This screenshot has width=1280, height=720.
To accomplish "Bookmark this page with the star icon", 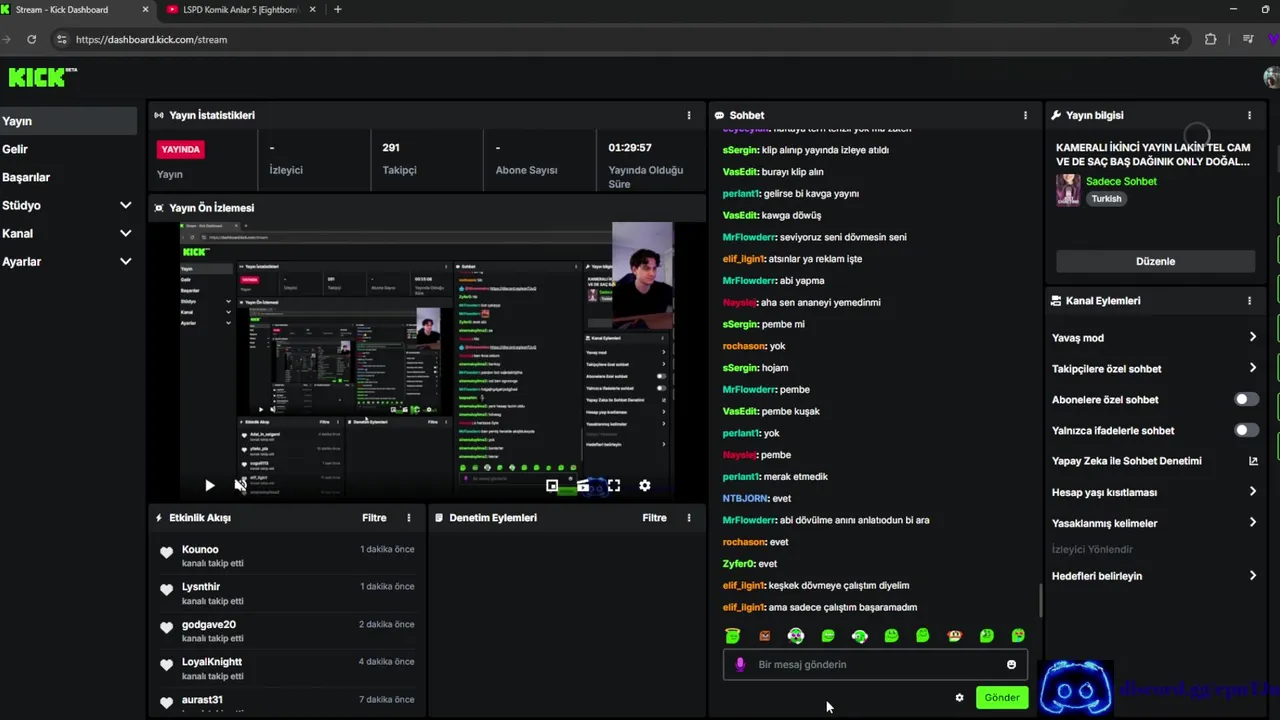I will click(1175, 39).
